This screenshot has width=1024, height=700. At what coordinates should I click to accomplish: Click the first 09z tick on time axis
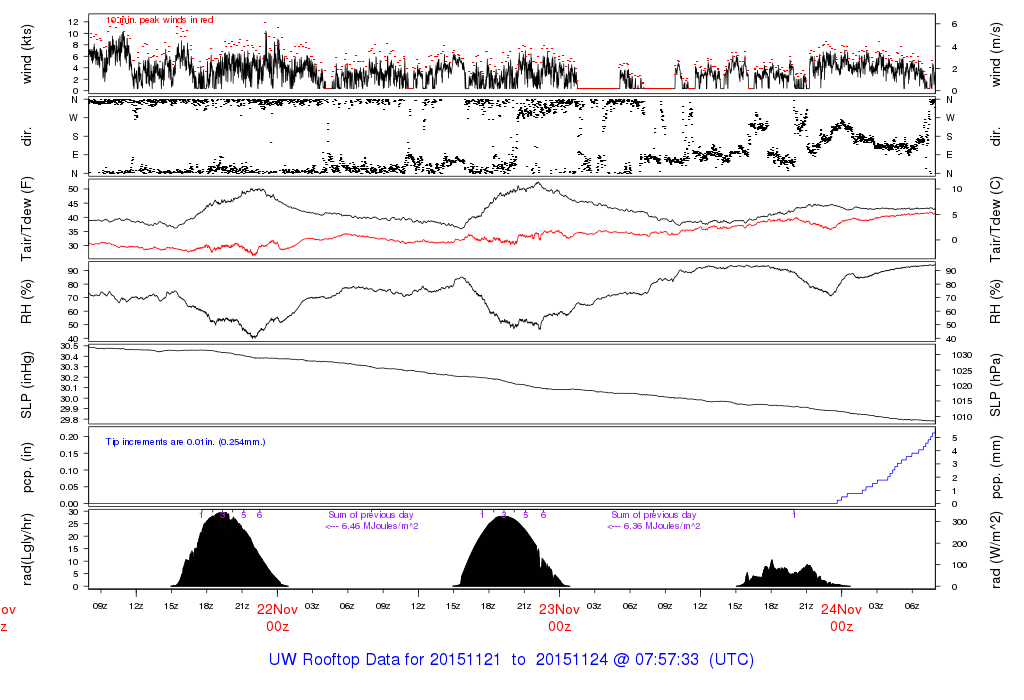(100, 606)
